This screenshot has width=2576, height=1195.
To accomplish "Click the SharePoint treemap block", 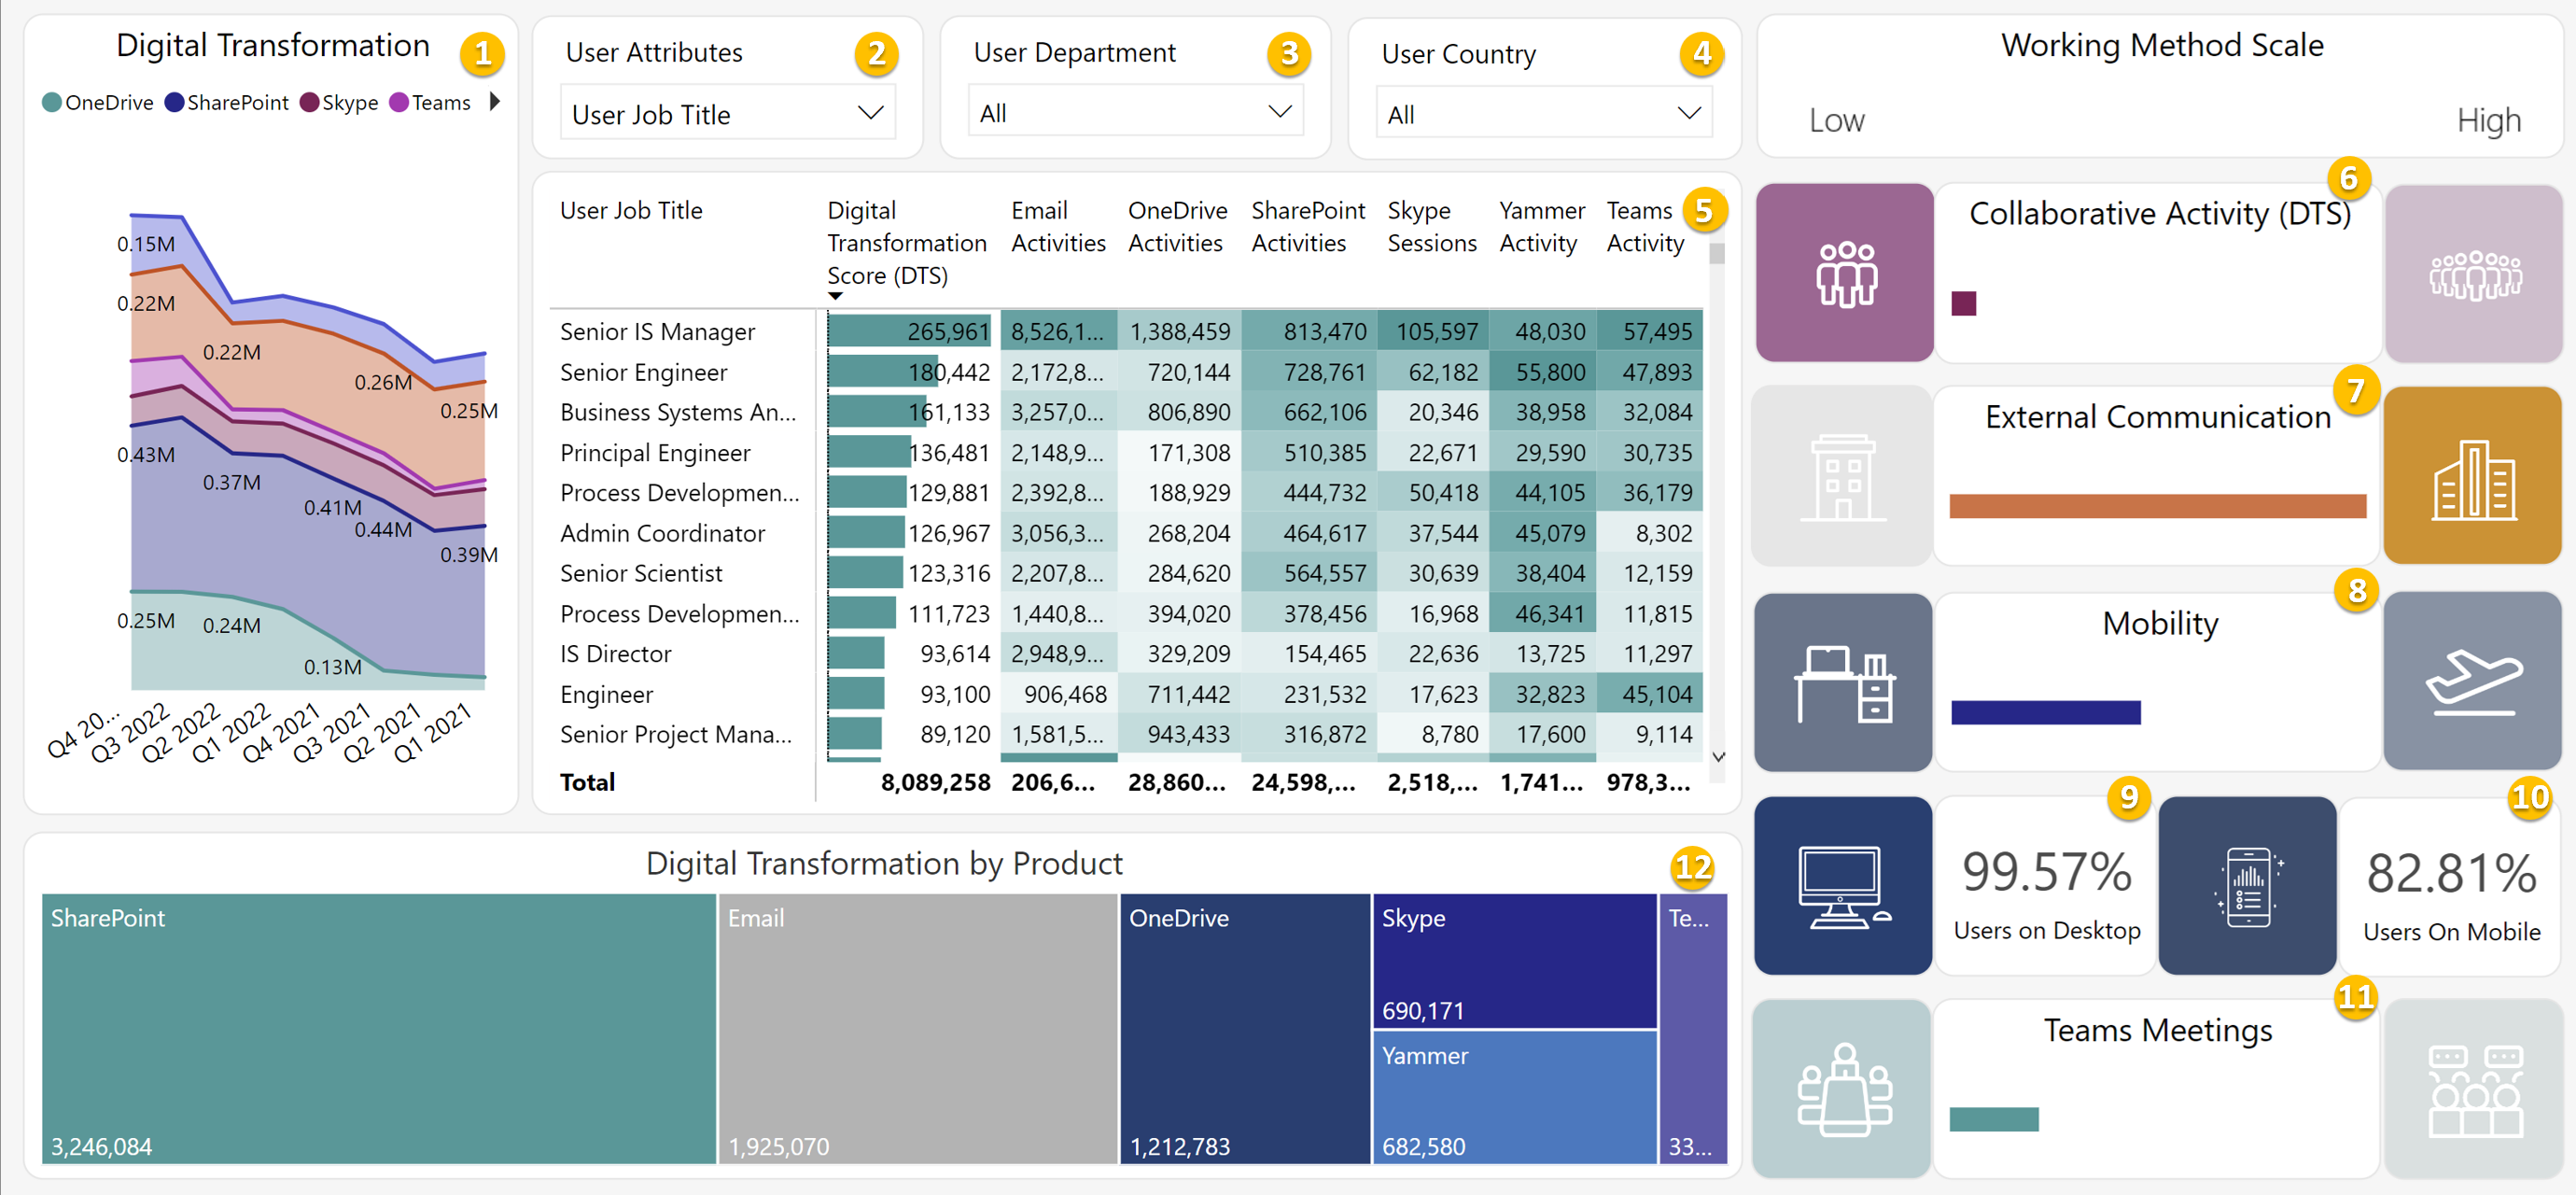I will 378,1027.
